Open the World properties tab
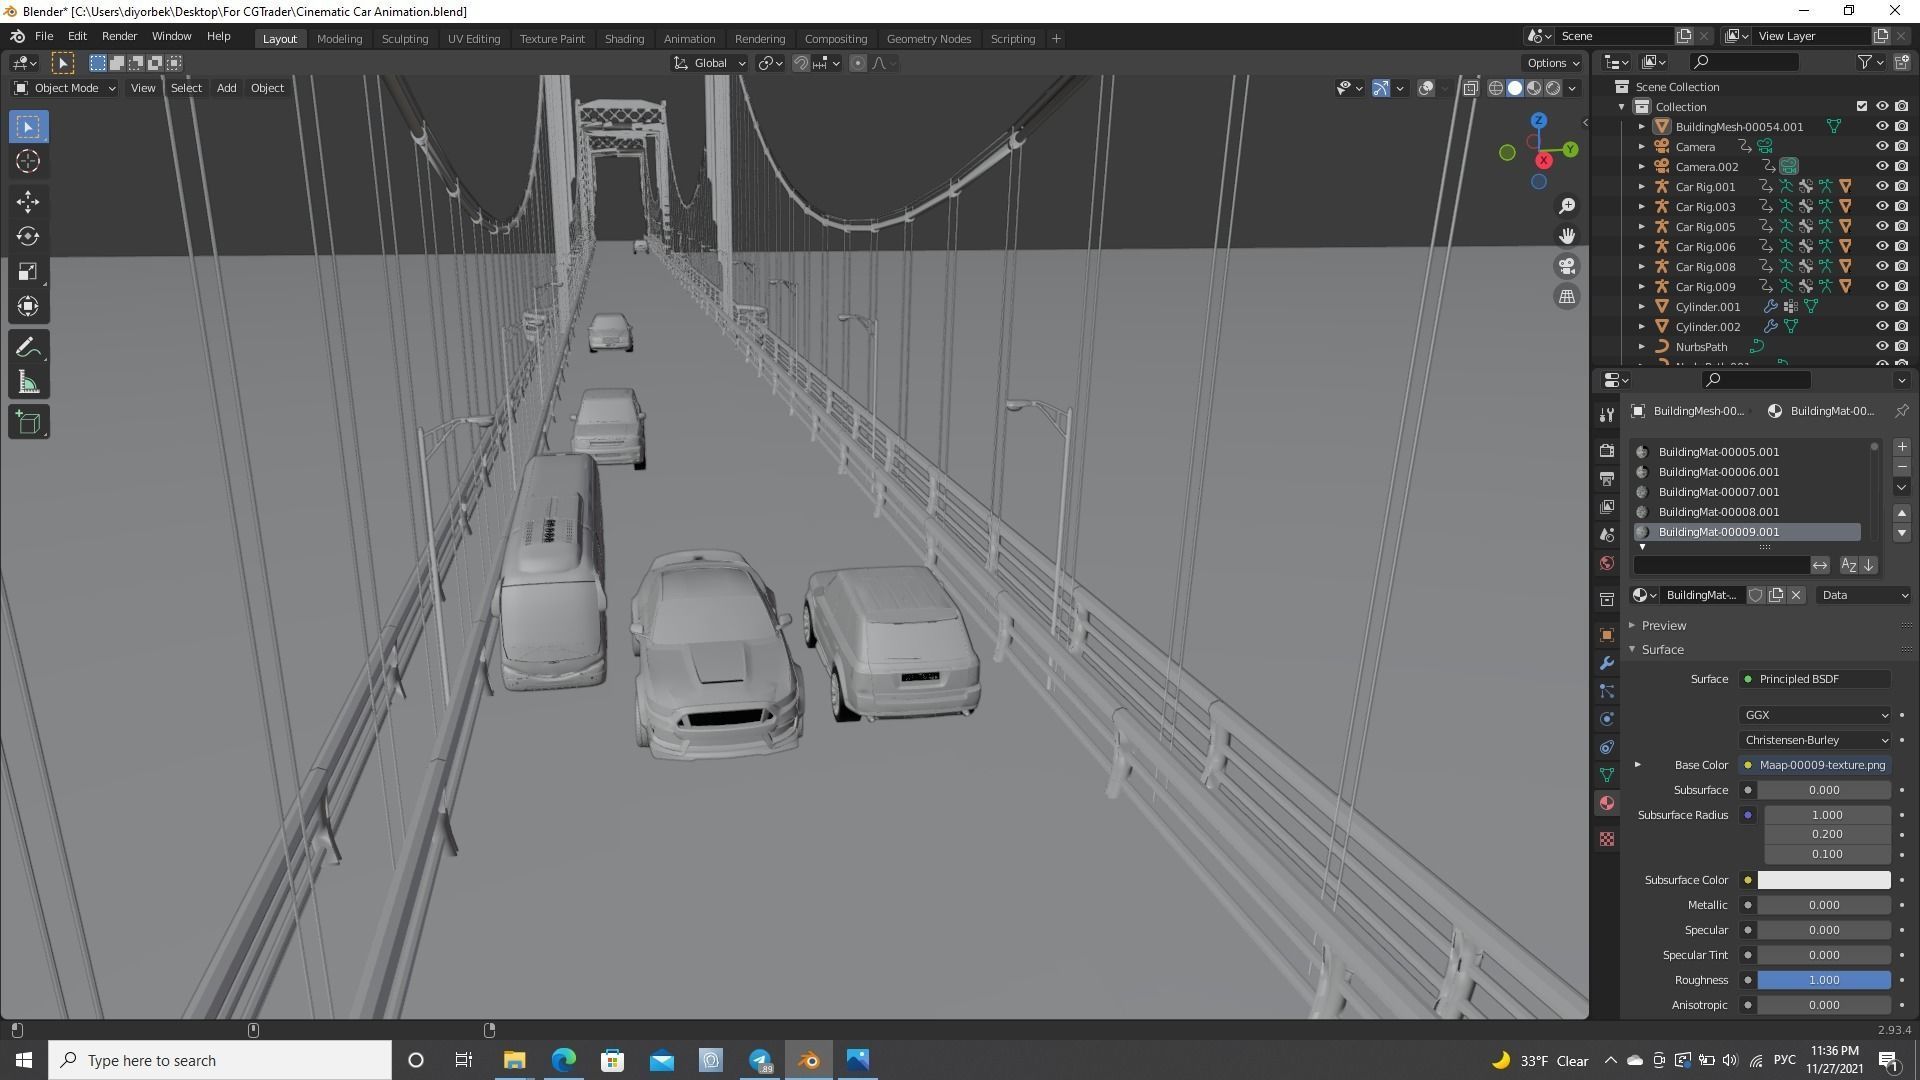Screen dimensions: 1920x1080 coord(1607,563)
